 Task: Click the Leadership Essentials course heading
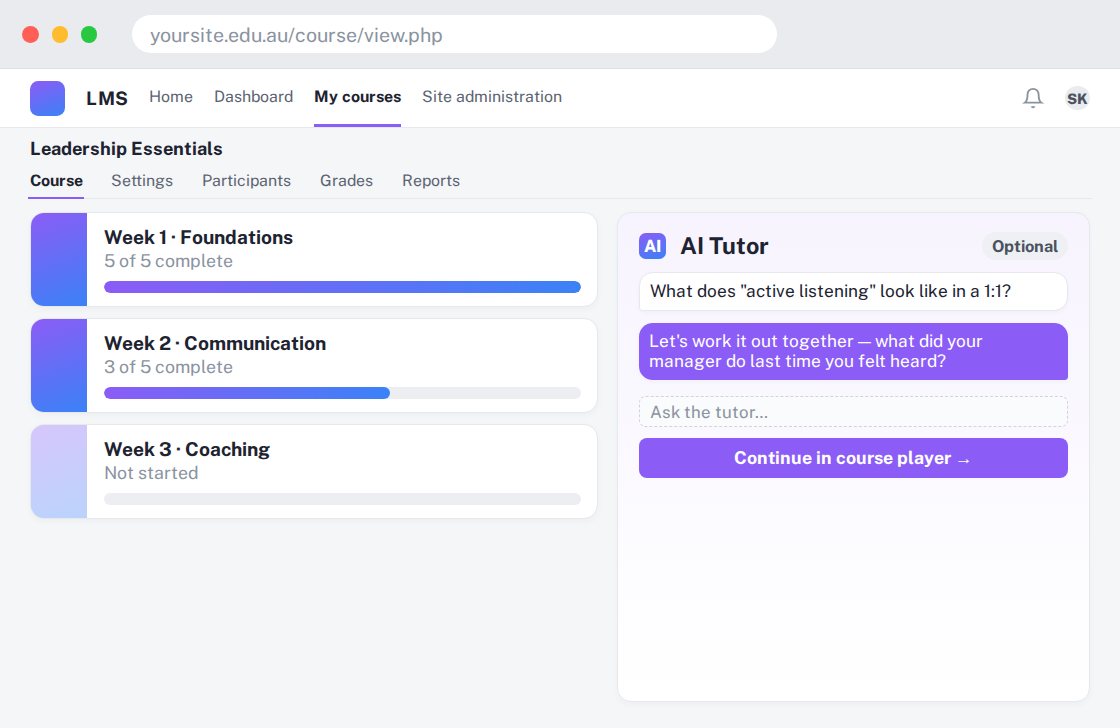(x=126, y=149)
